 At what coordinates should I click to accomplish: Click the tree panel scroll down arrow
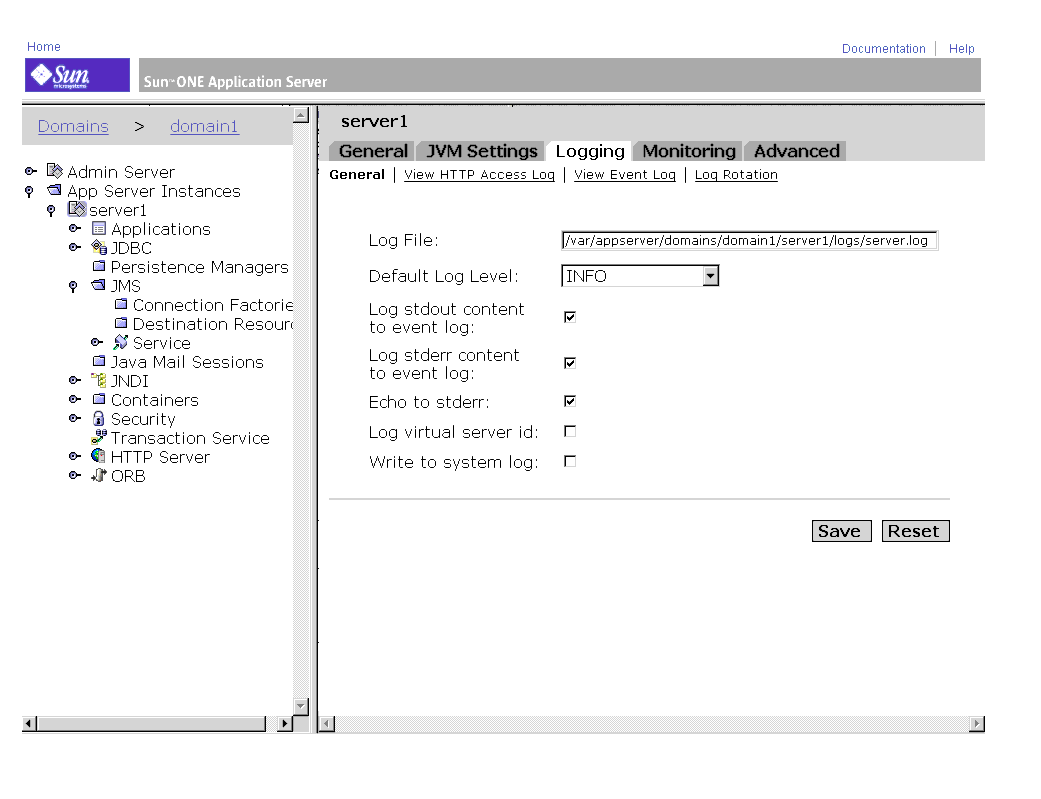(x=301, y=706)
